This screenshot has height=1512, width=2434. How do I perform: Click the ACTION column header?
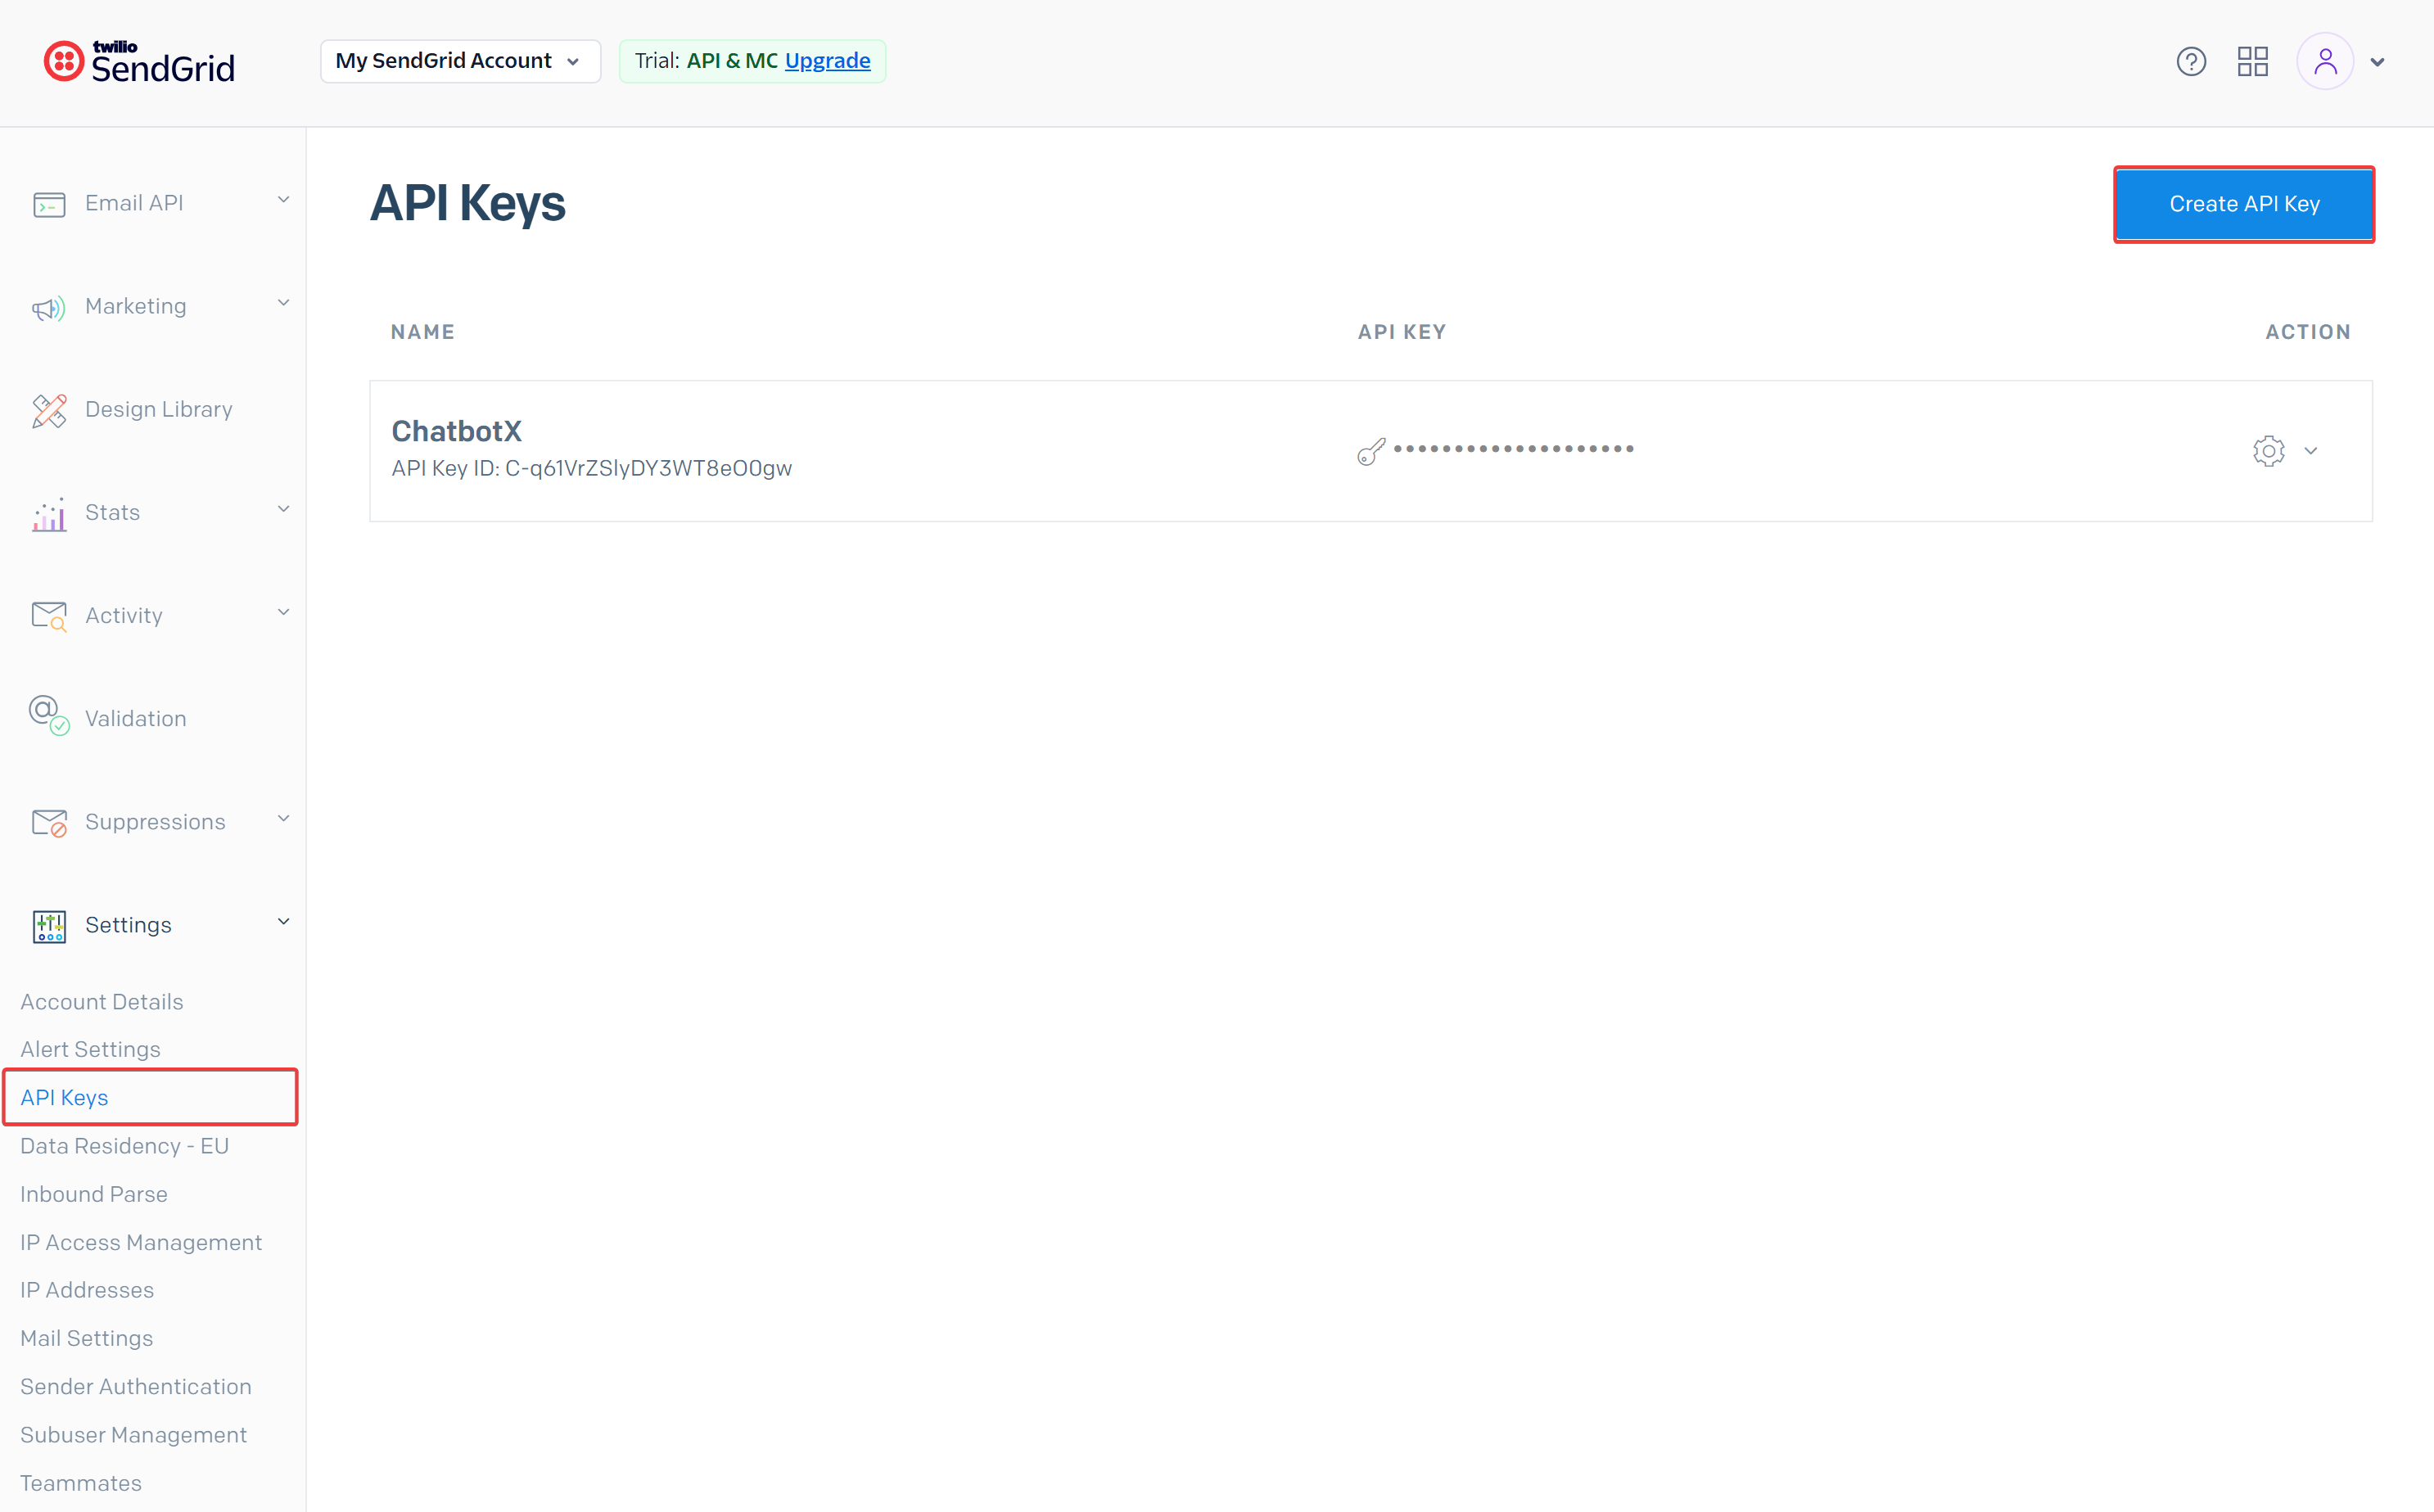tap(2308, 331)
